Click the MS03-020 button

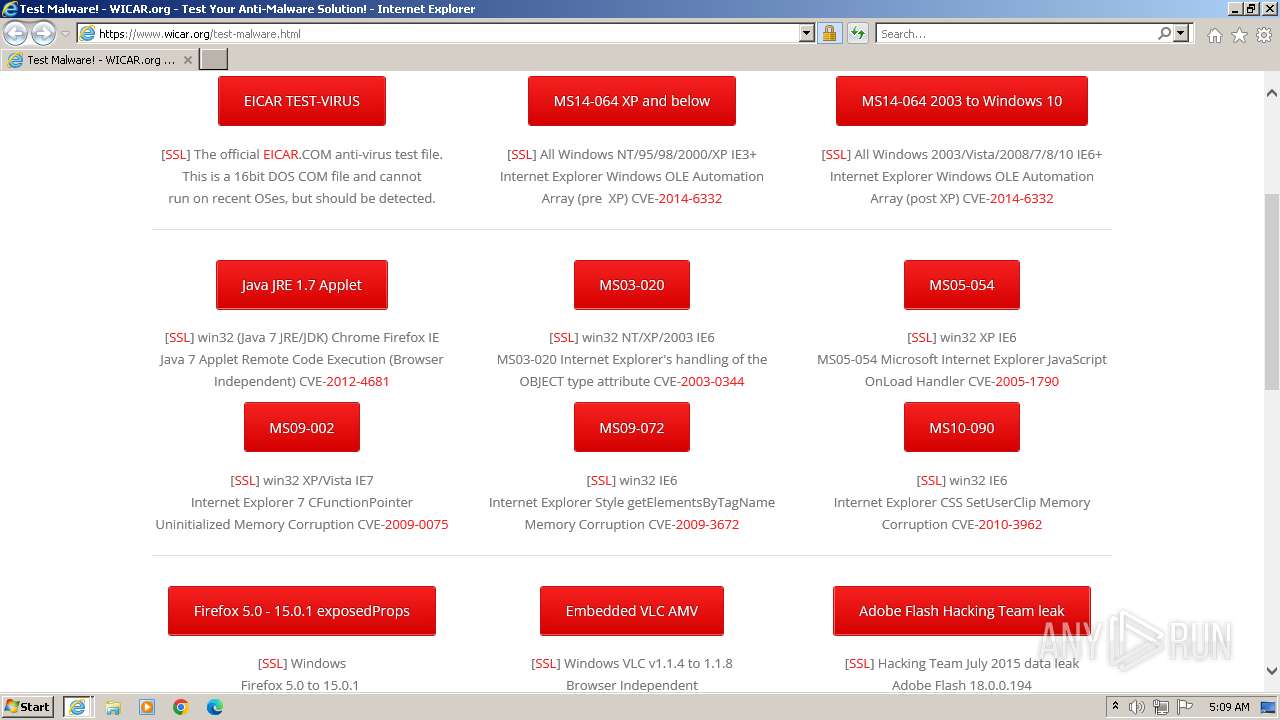click(632, 285)
